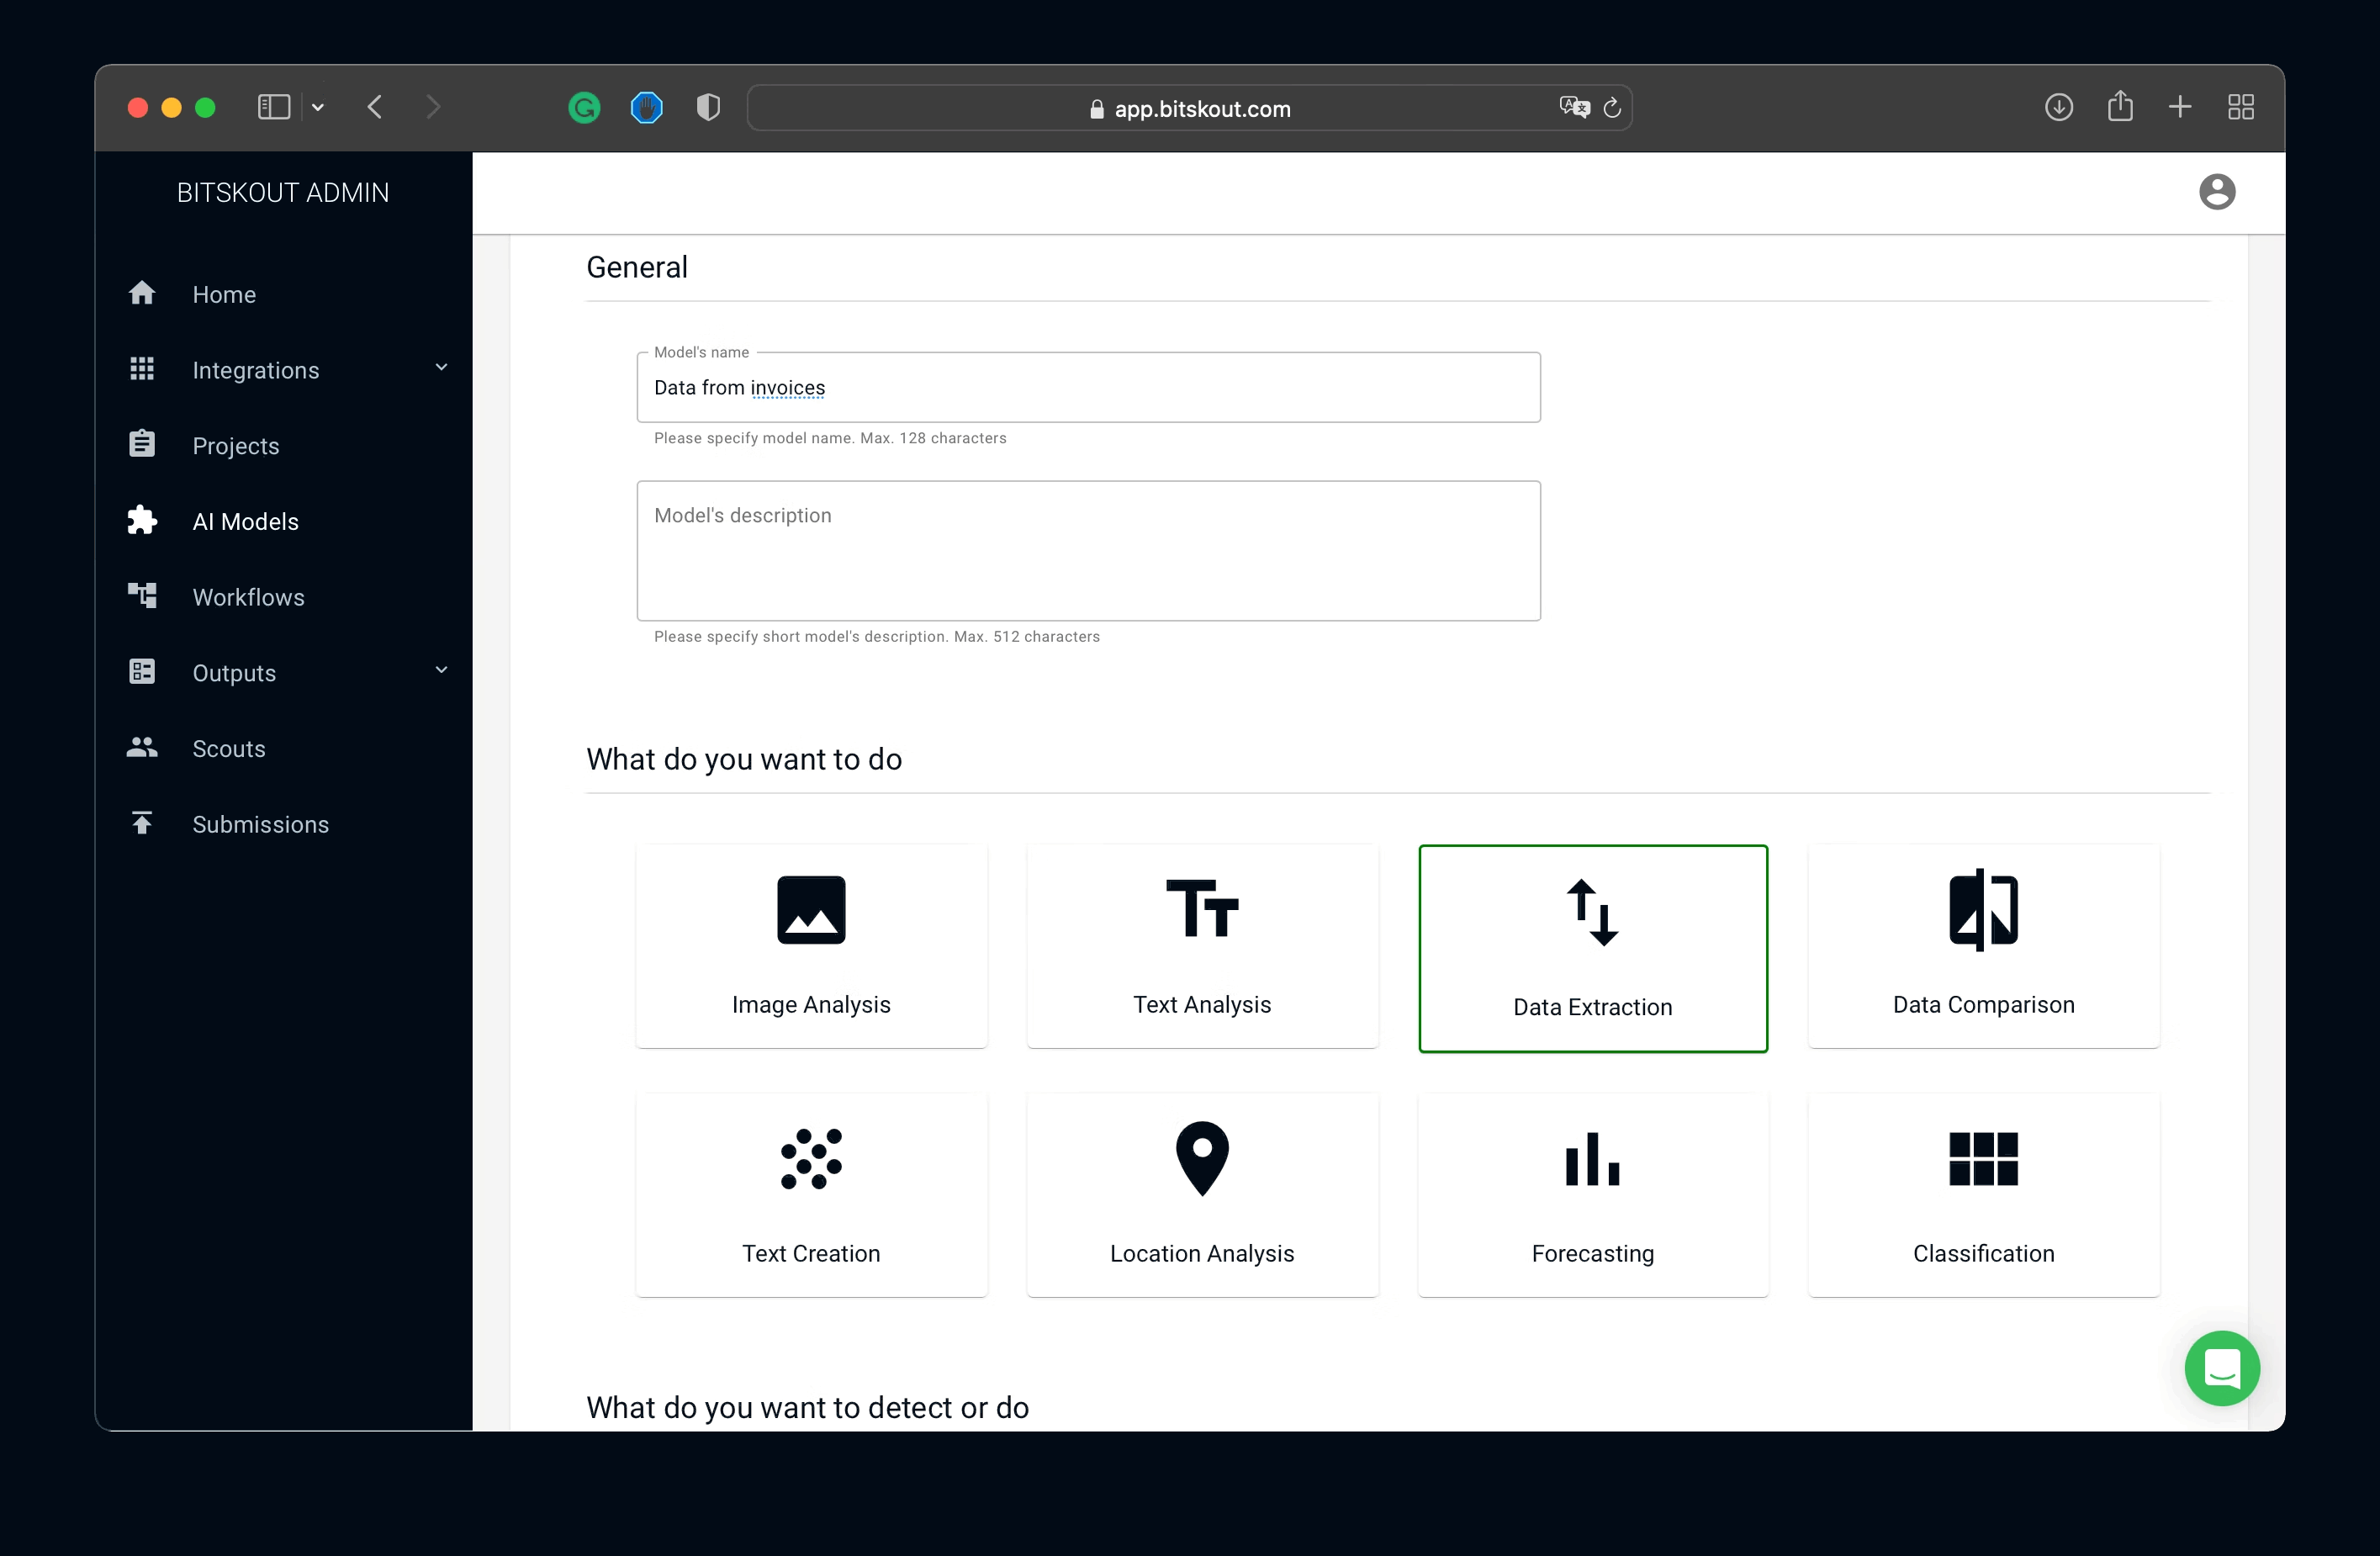The height and width of the screenshot is (1556, 2380).
Task: Open the browser tab overview grid
Action: (x=2240, y=107)
